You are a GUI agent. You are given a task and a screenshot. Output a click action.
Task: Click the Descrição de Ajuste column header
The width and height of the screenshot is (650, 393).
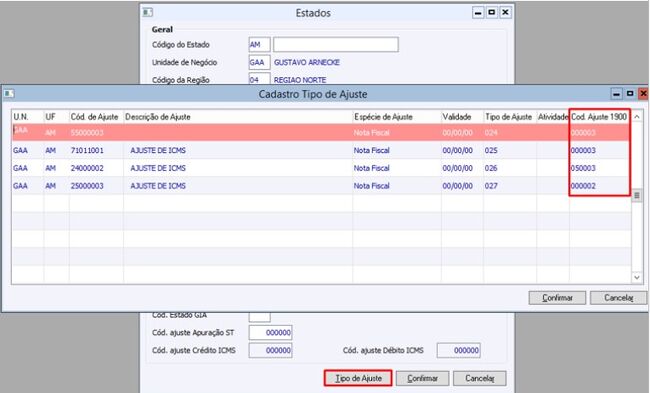pos(238,117)
